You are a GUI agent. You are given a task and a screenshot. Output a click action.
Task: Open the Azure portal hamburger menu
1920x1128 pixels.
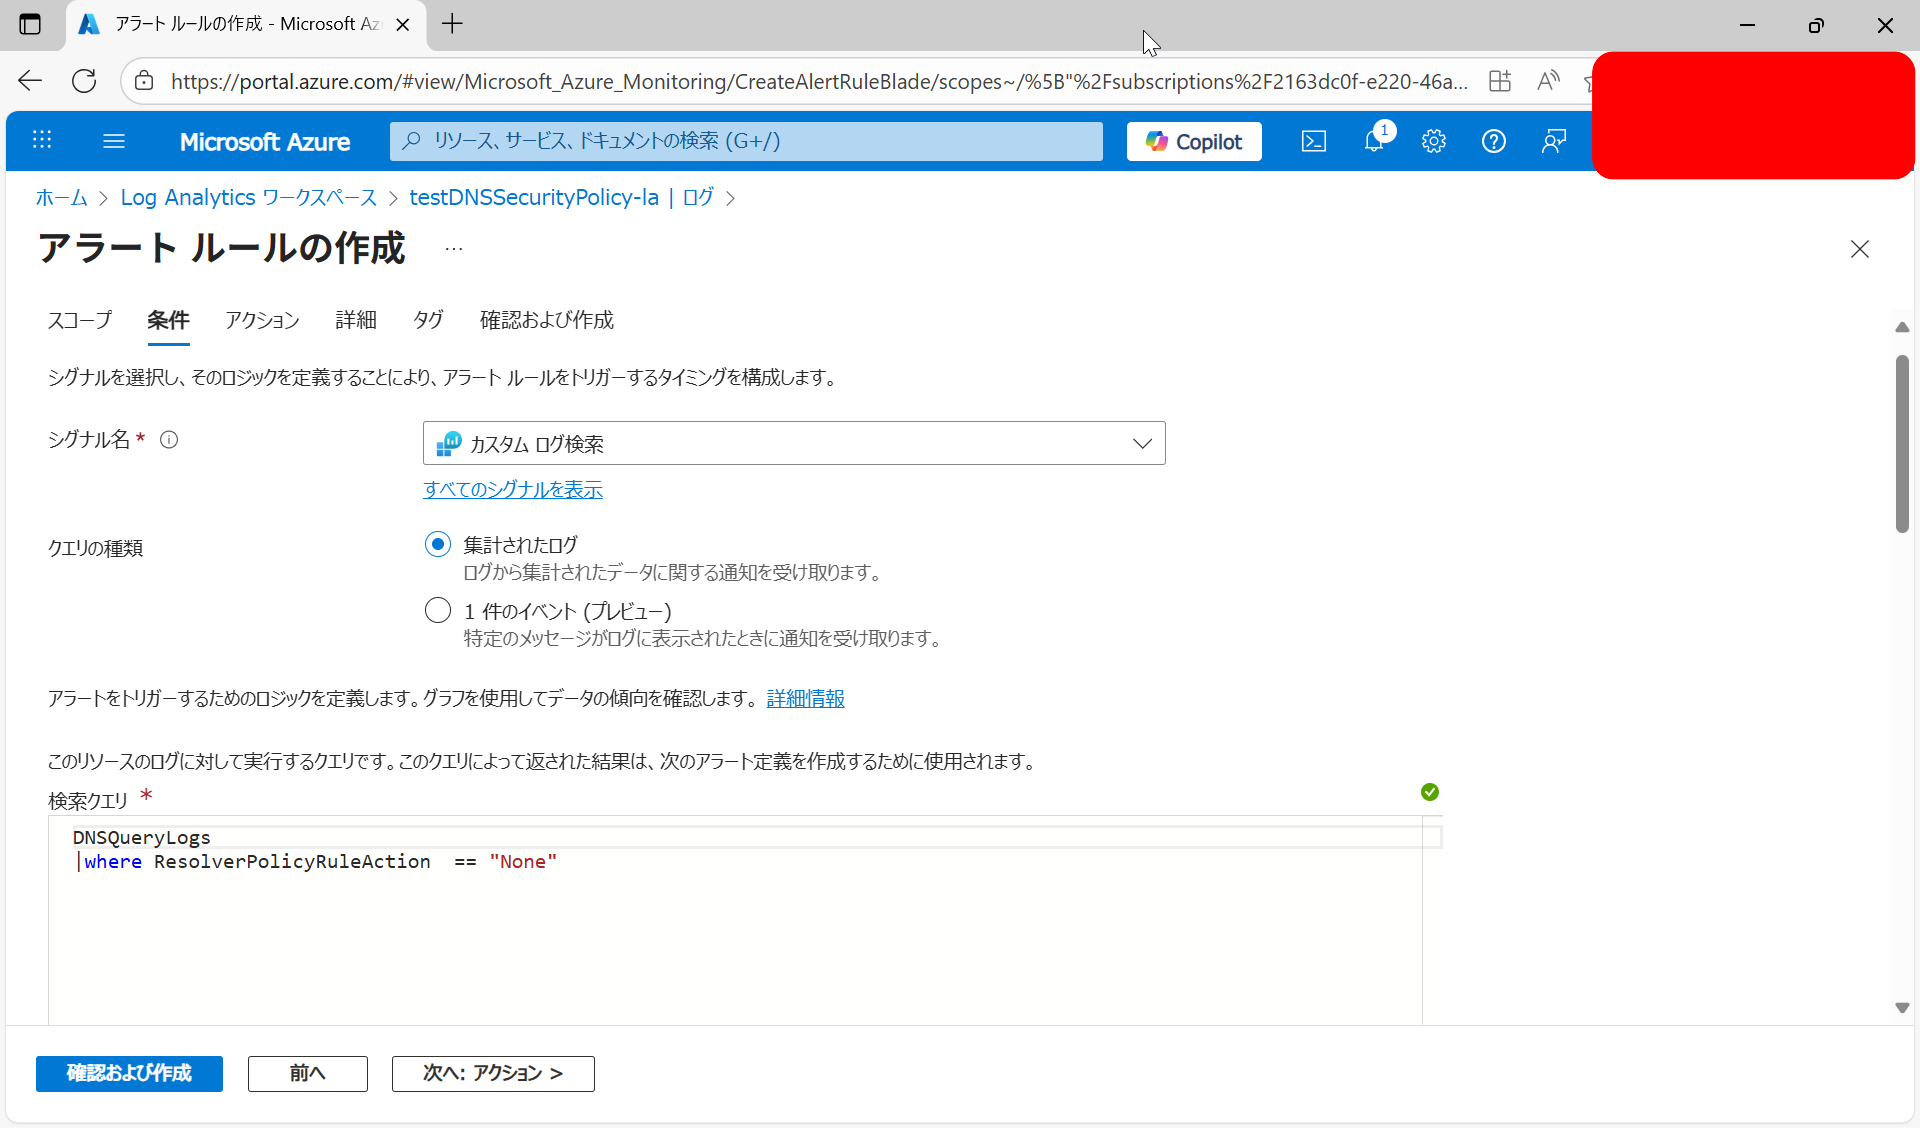(114, 141)
